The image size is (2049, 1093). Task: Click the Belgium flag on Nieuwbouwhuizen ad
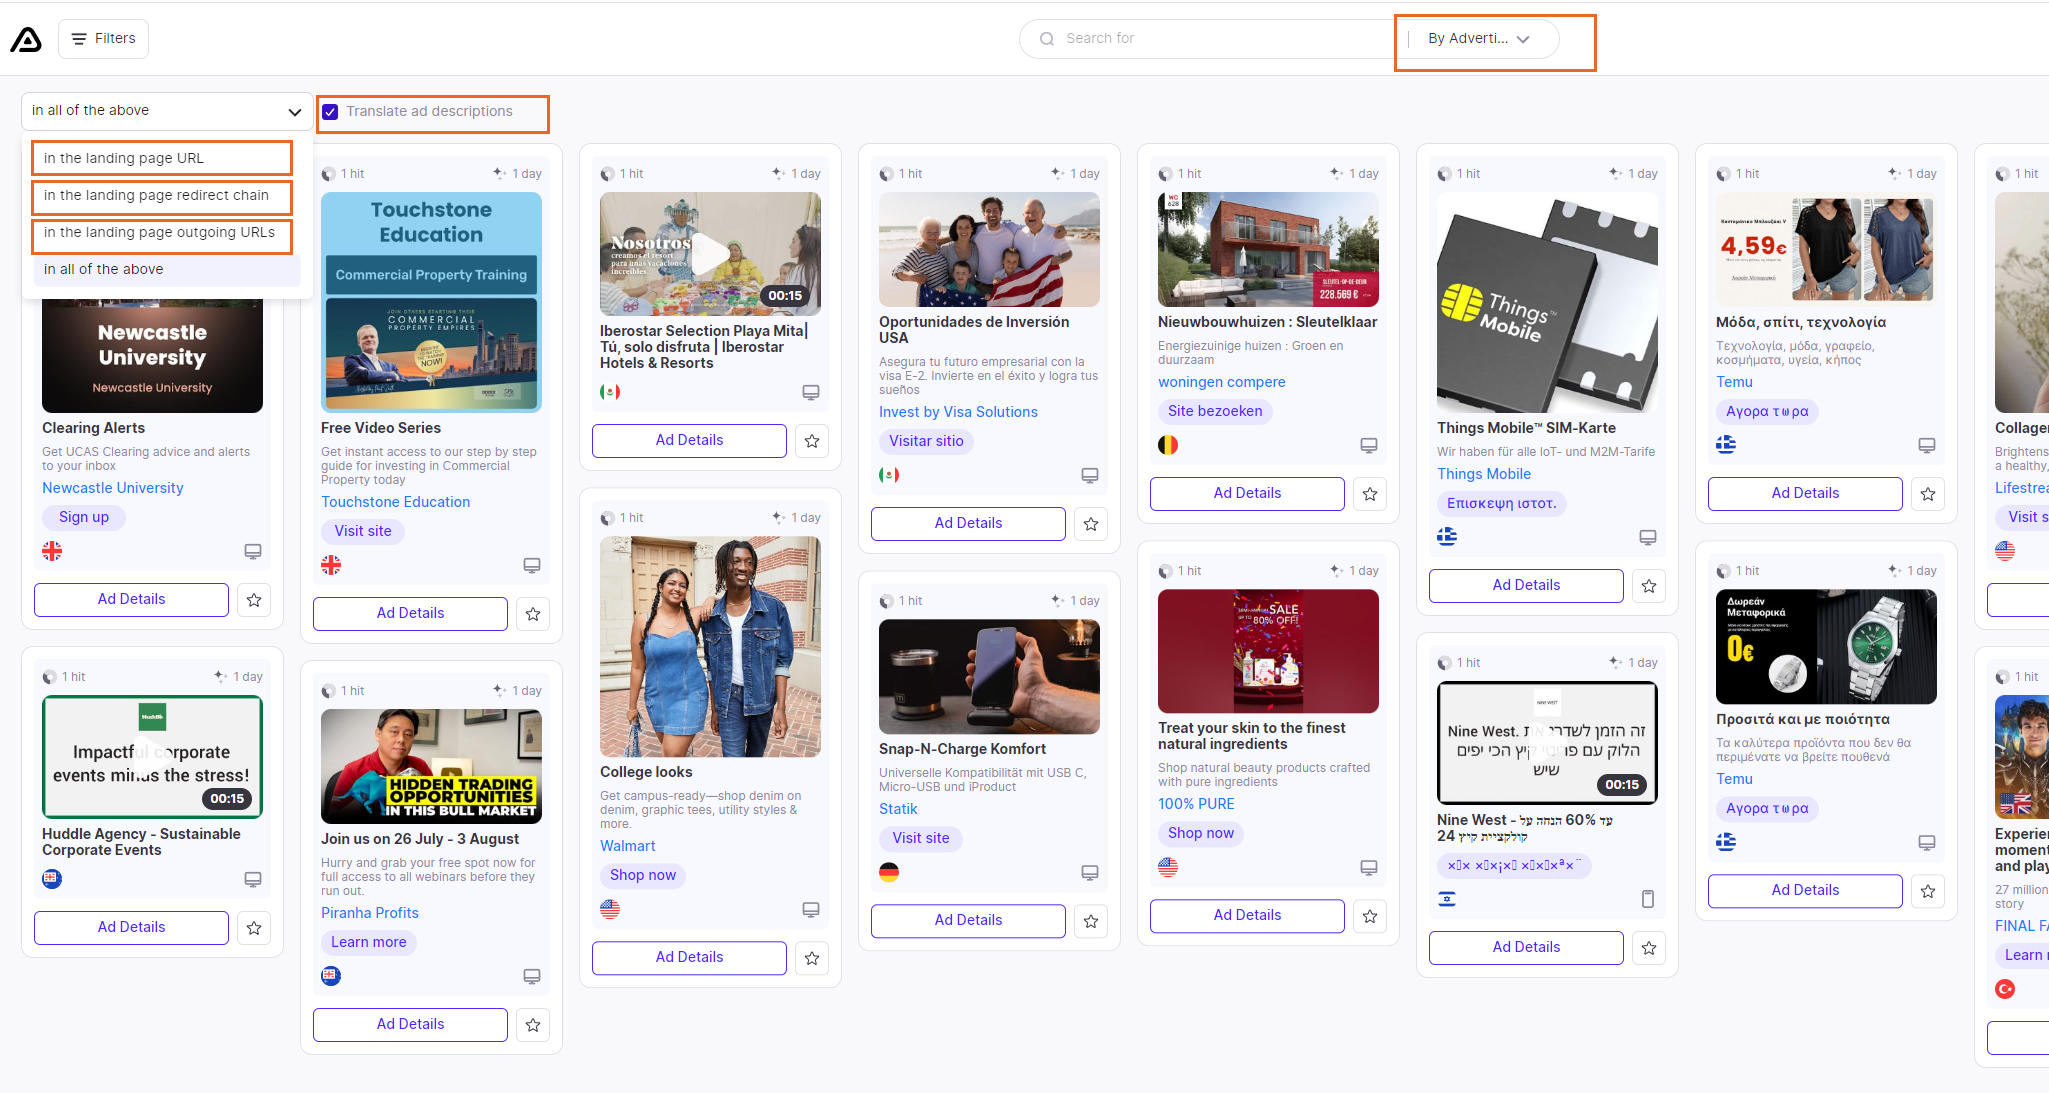pos(1168,445)
